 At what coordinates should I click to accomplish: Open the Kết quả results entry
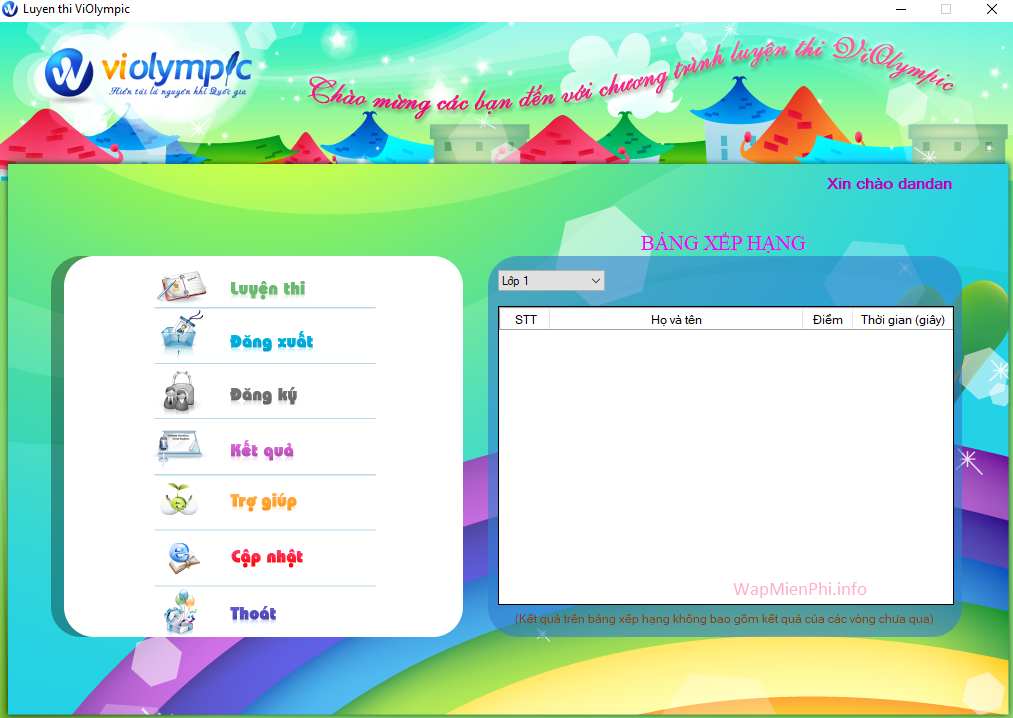click(262, 450)
